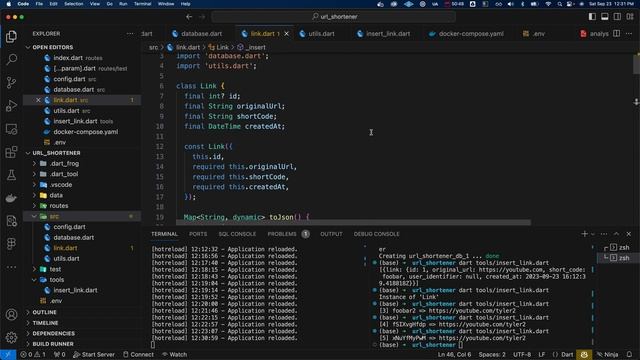
Task: Open the Remote Explorer view
Action: (x=11, y=129)
